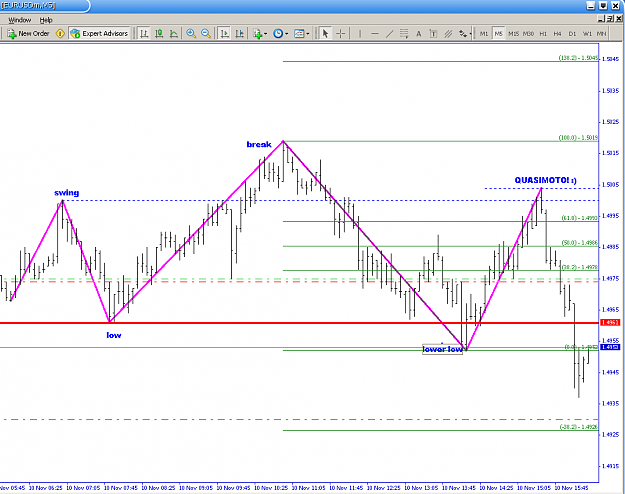Screen dimensions: 625x494
Task: Select the 'lower low' text label
Action: [x=442, y=349]
